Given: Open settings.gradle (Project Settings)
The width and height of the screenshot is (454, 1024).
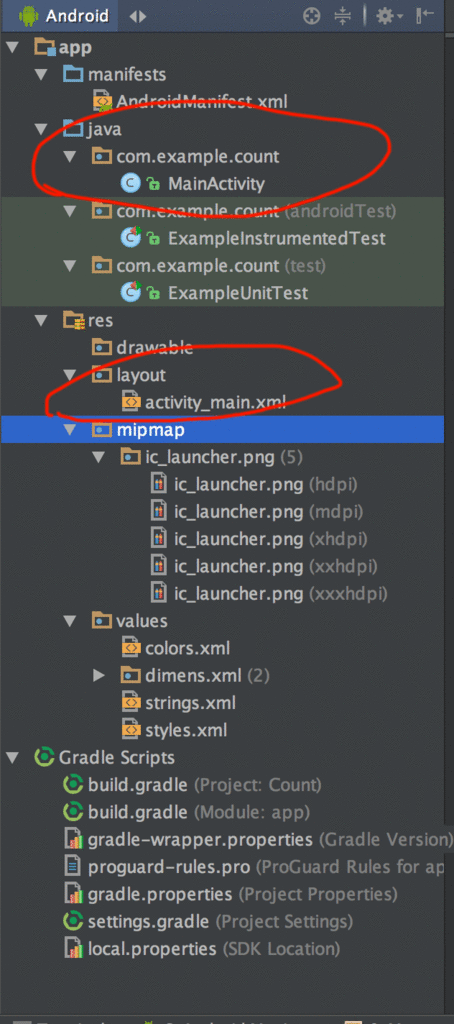Looking at the screenshot, I should [220, 922].
